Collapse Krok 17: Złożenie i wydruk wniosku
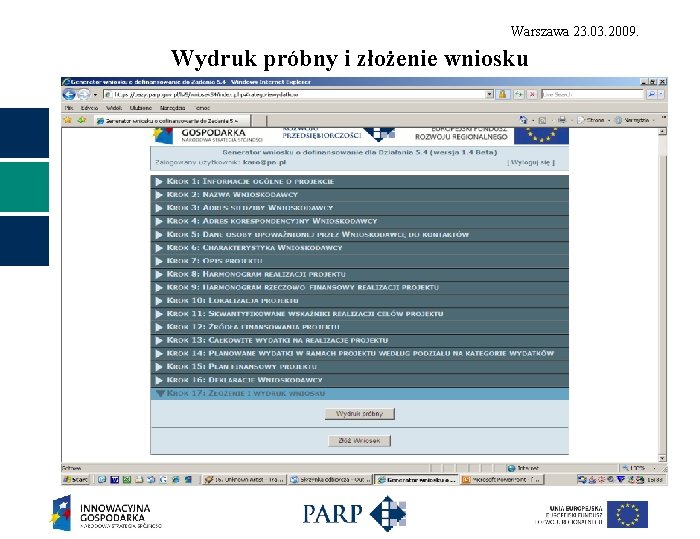Screen dimensions: 700x539 click(360, 393)
